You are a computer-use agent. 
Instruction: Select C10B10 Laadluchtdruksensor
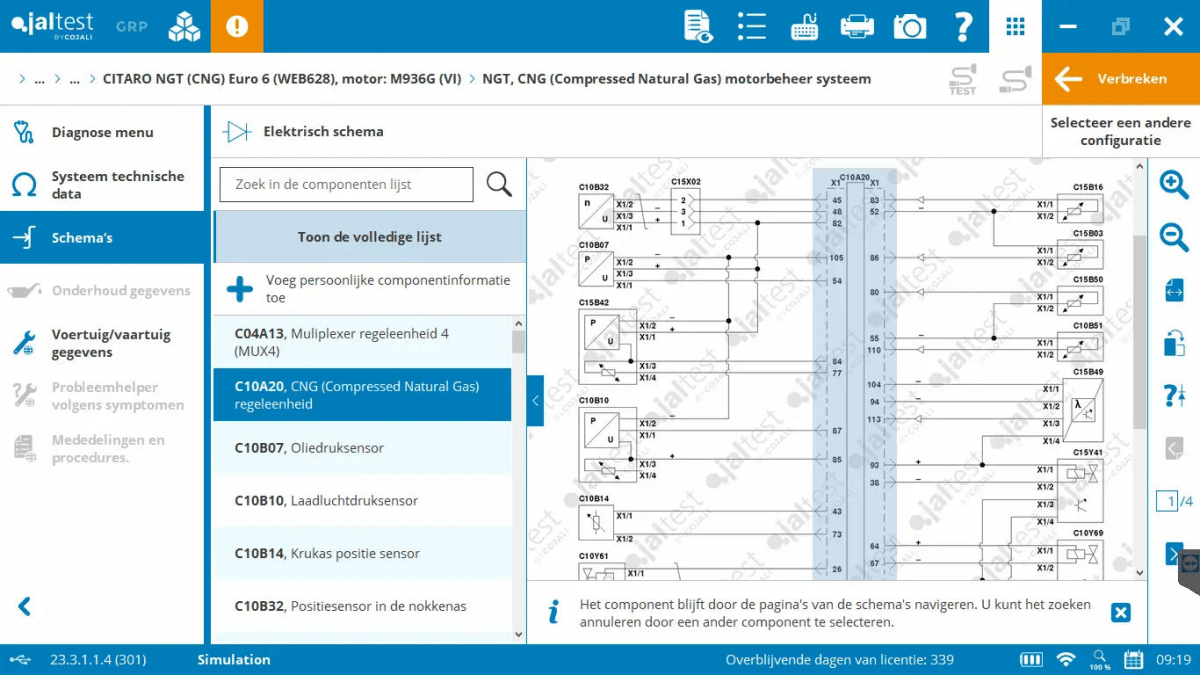pyautogui.click(x=362, y=501)
